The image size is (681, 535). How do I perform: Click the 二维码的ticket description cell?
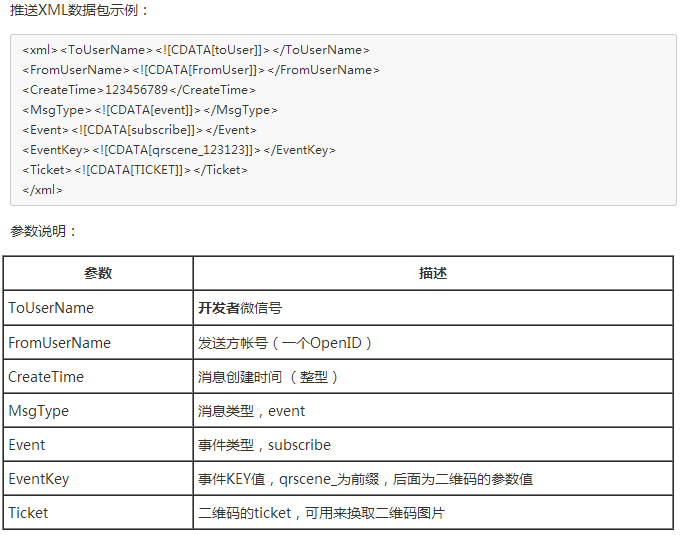click(320, 513)
